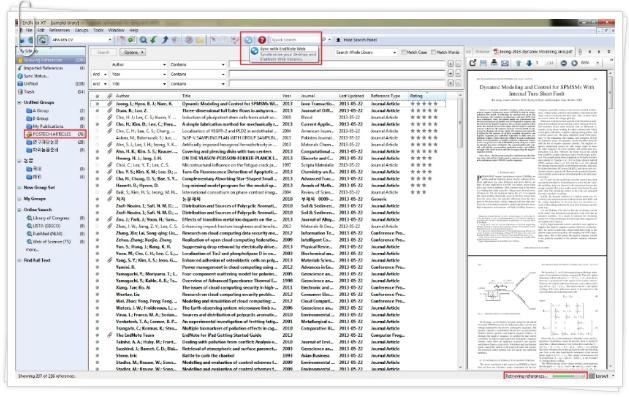
Task: Open the Groups menu
Action: point(81,30)
